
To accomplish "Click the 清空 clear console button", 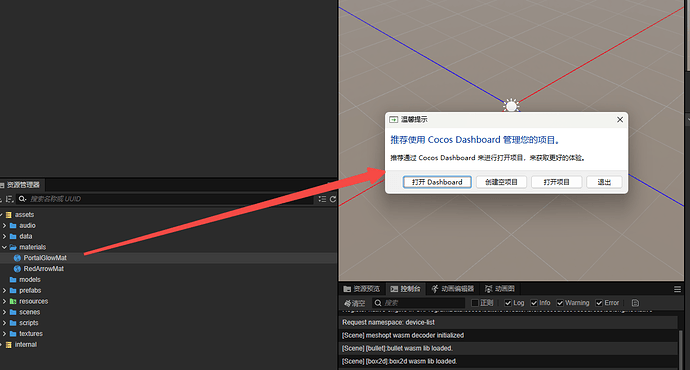I will tap(355, 303).
